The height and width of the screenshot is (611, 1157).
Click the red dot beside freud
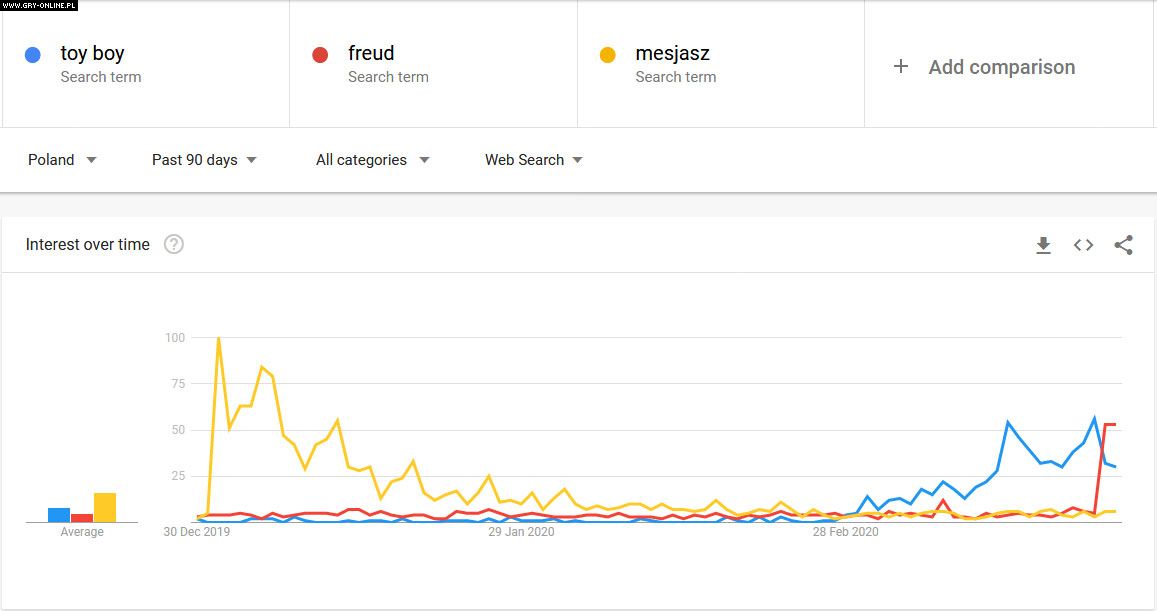320,55
